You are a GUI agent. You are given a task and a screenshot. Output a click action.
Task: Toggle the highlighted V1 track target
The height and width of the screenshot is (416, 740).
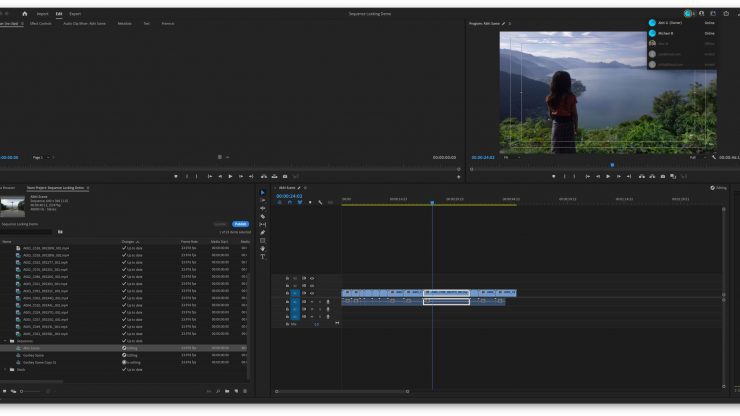[x=295, y=293]
